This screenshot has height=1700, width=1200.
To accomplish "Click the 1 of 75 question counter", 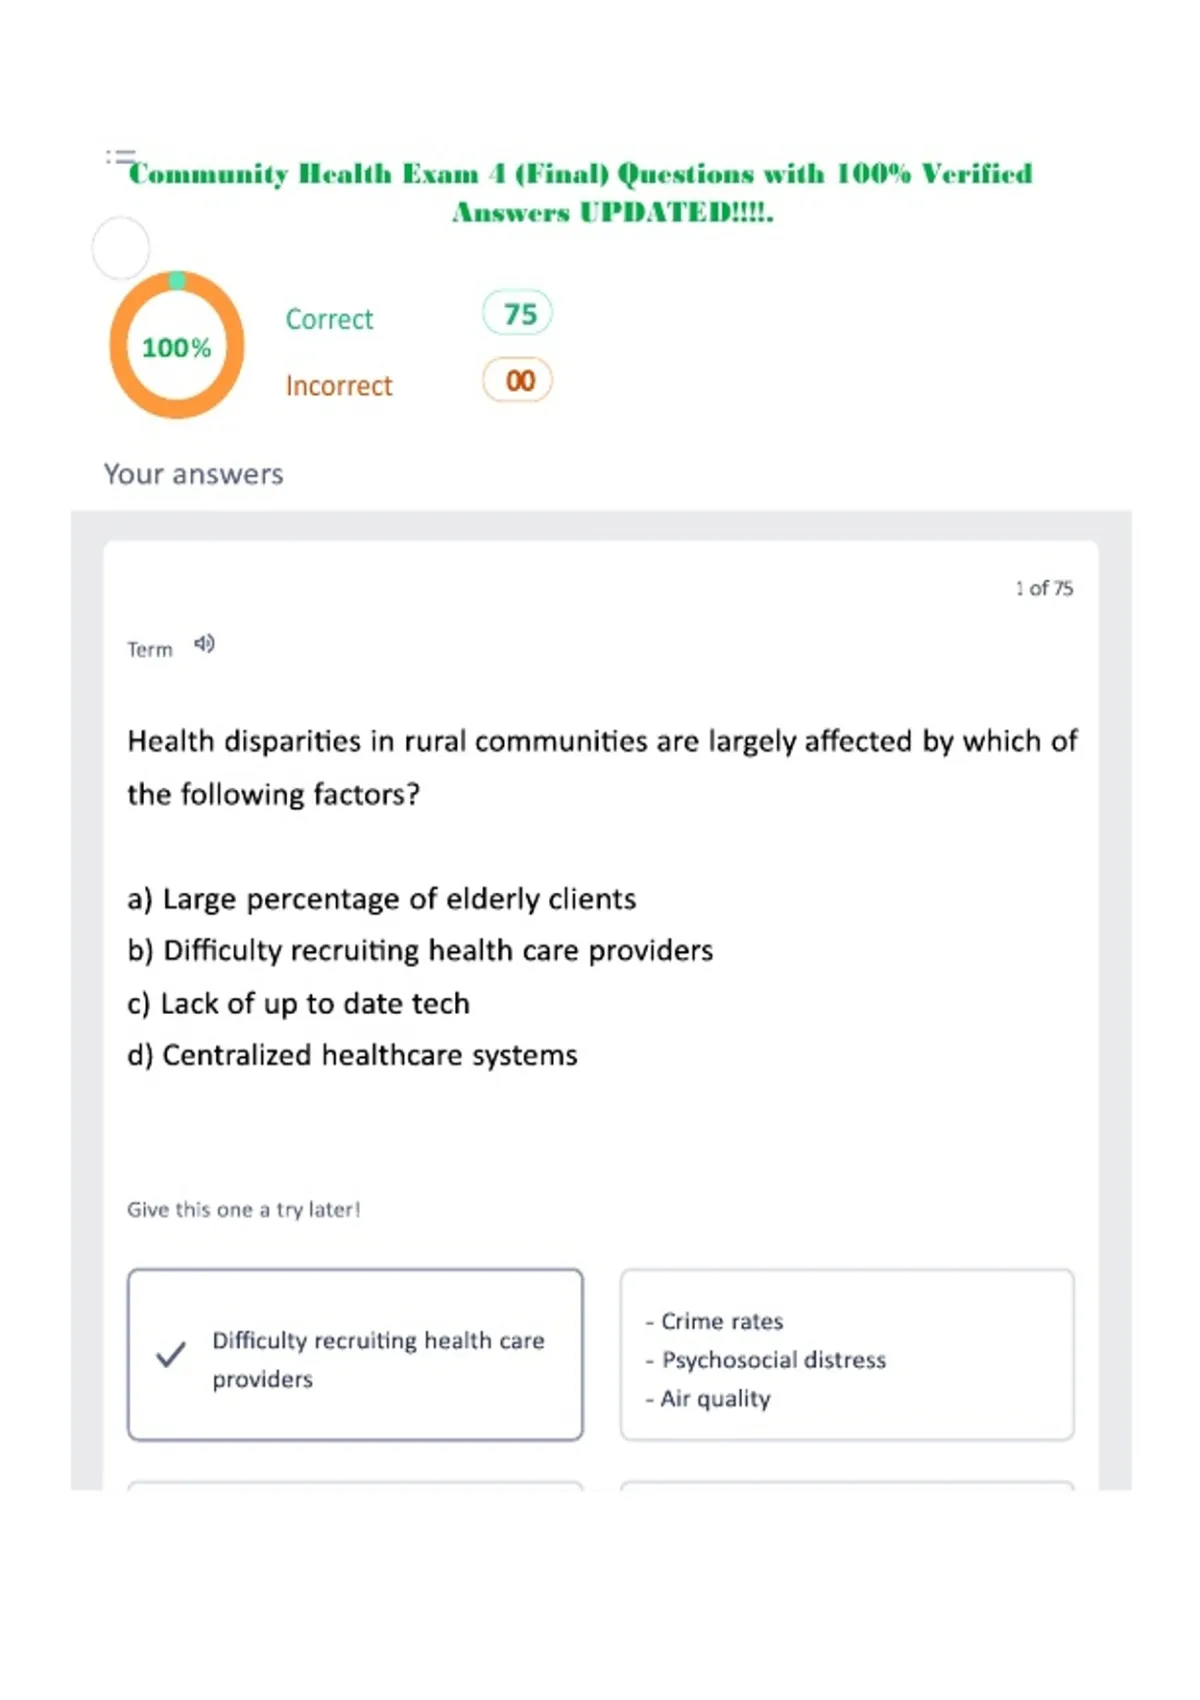I will point(1044,588).
